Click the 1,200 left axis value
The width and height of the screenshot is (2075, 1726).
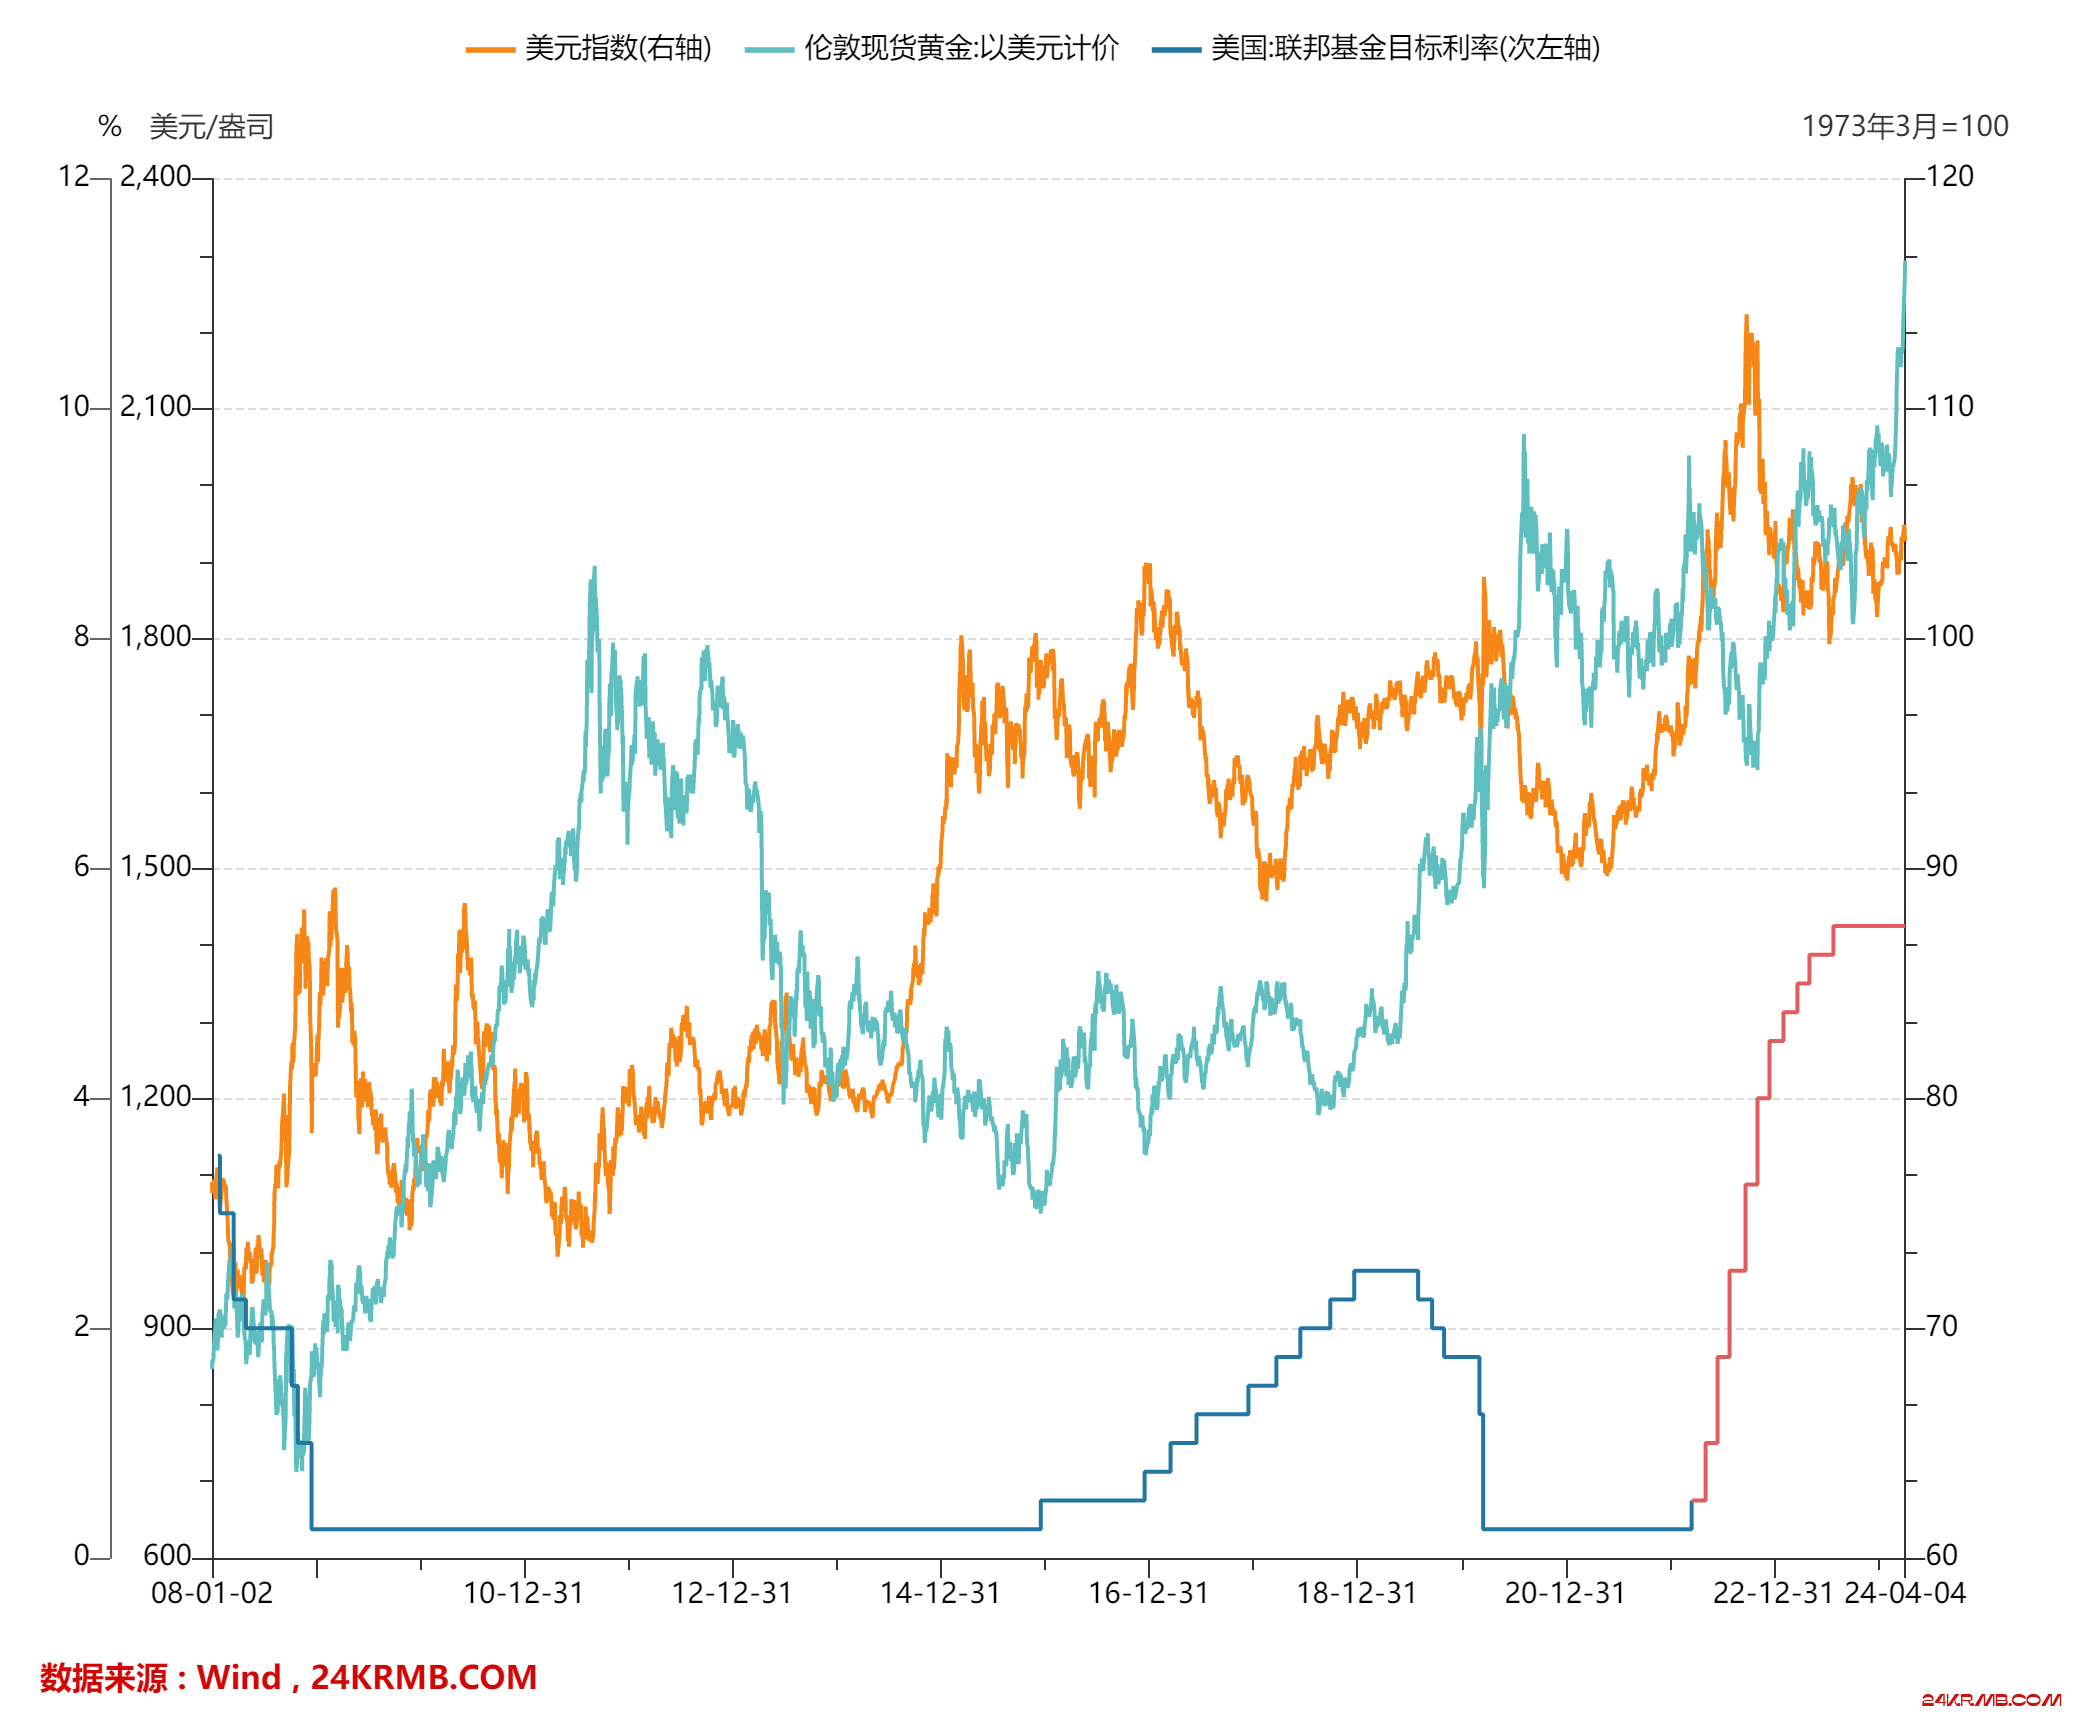tap(155, 1097)
